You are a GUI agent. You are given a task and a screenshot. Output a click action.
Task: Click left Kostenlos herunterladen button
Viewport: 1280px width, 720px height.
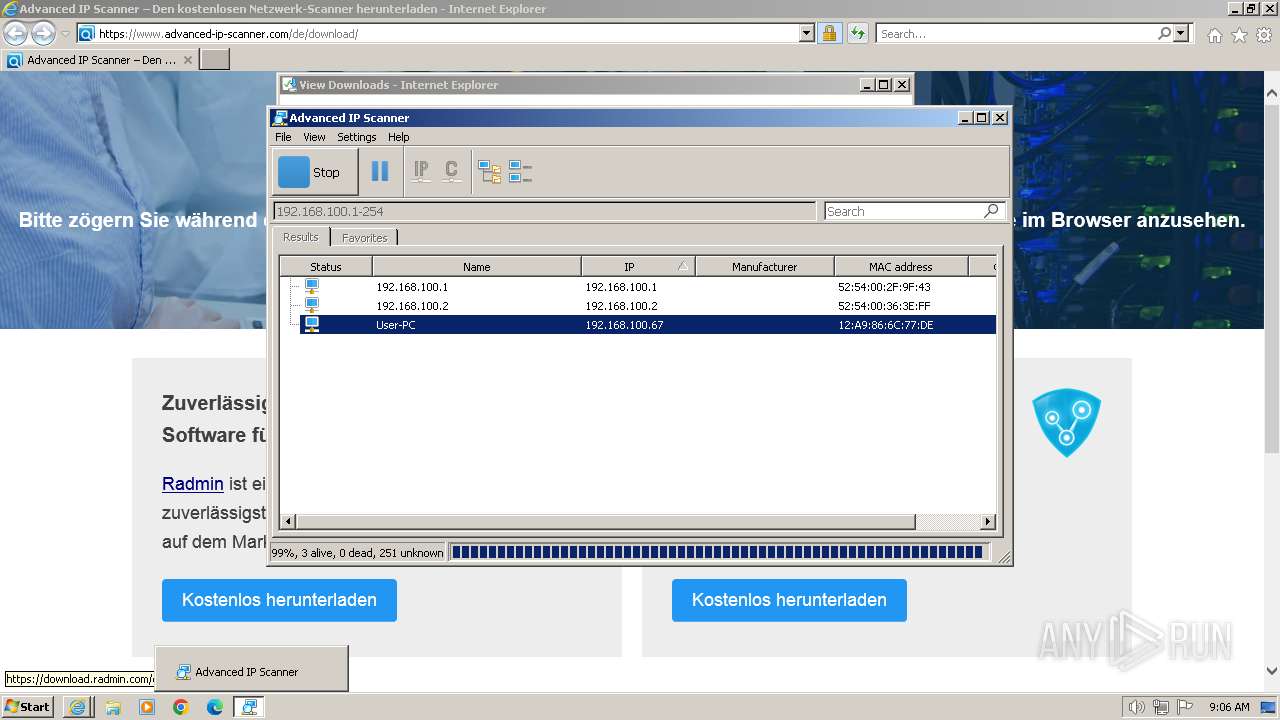tap(279, 600)
